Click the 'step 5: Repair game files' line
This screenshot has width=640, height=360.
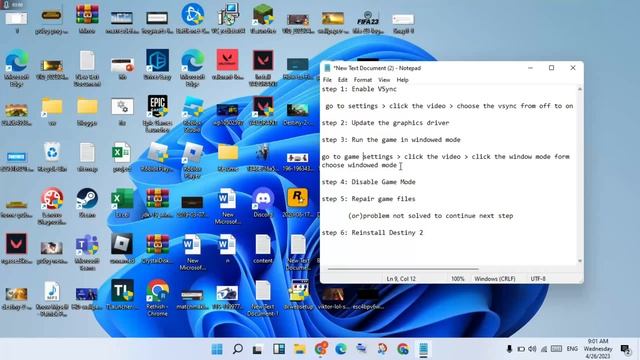tap(369, 199)
